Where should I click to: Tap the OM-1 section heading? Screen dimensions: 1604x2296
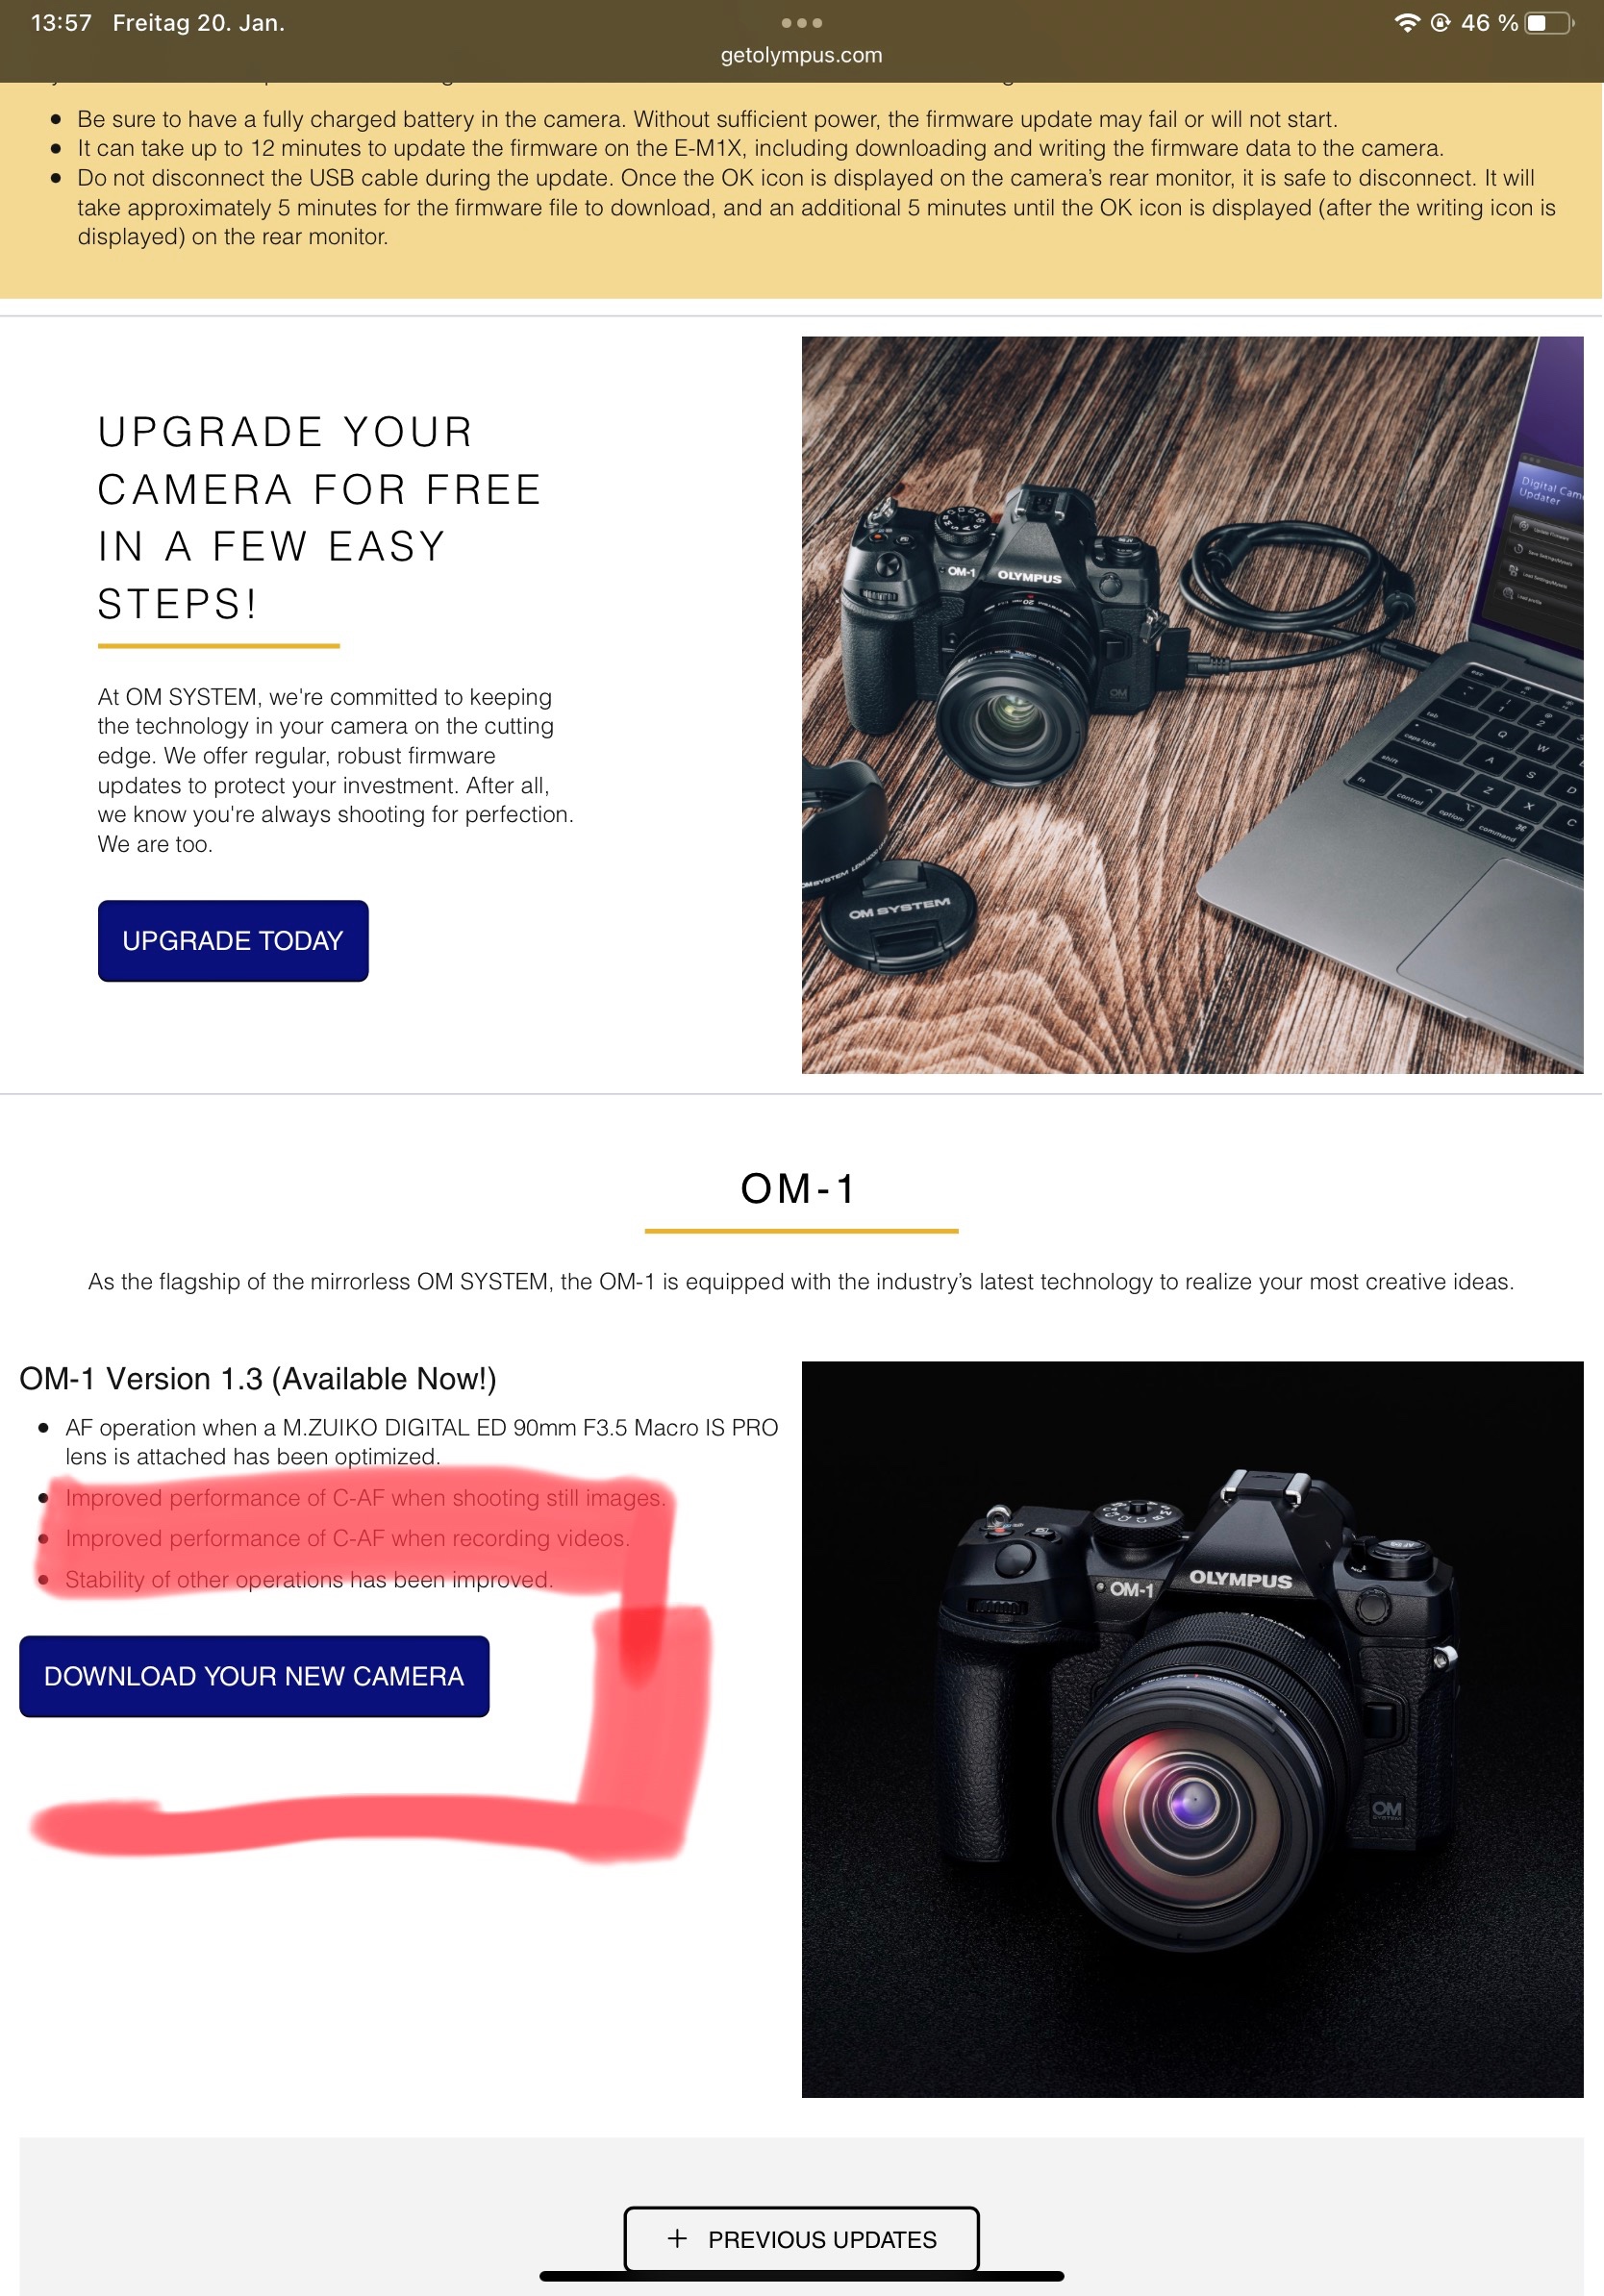[799, 1188]
